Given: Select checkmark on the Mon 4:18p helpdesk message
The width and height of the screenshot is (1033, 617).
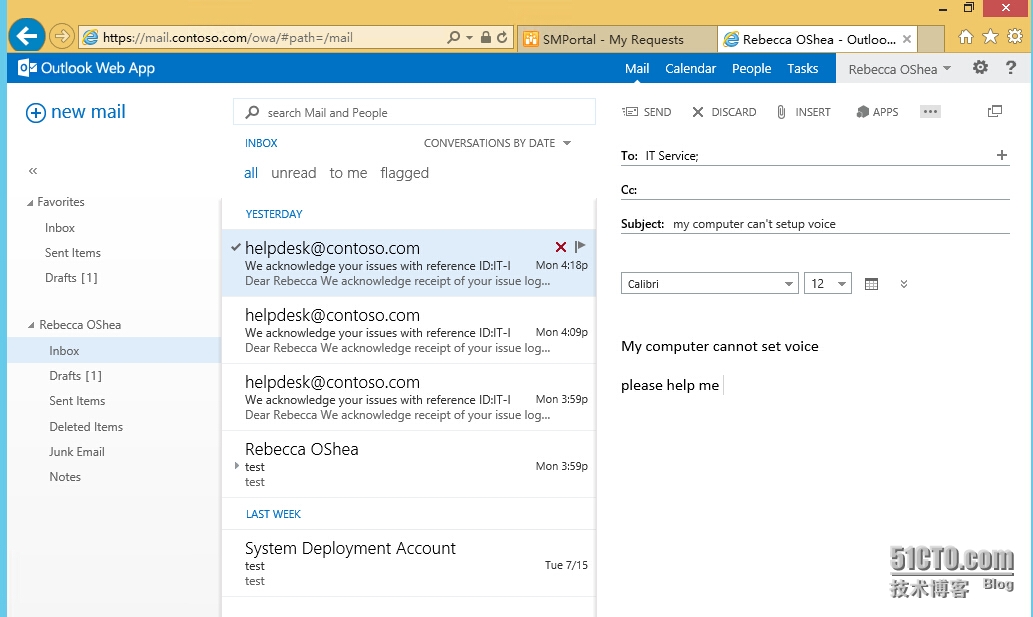Looking at the screenshot, I should [x=236, y=247].
